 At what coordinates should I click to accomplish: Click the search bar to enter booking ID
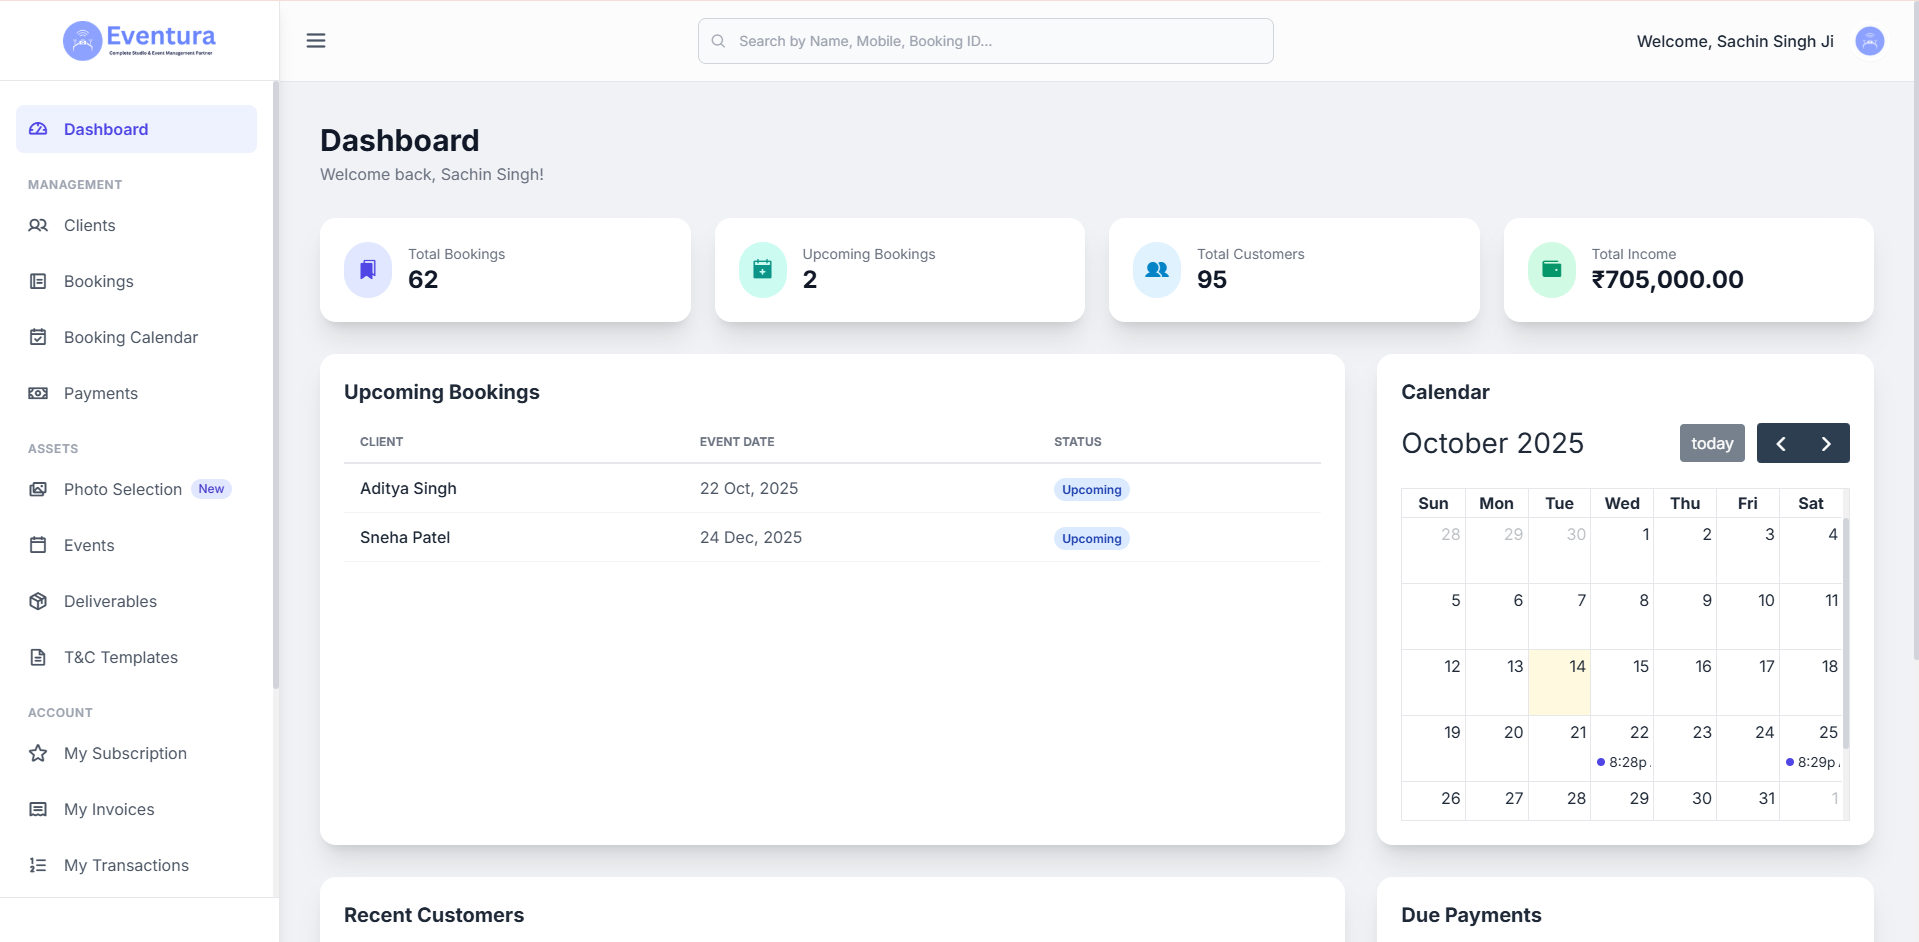point(985,41)
